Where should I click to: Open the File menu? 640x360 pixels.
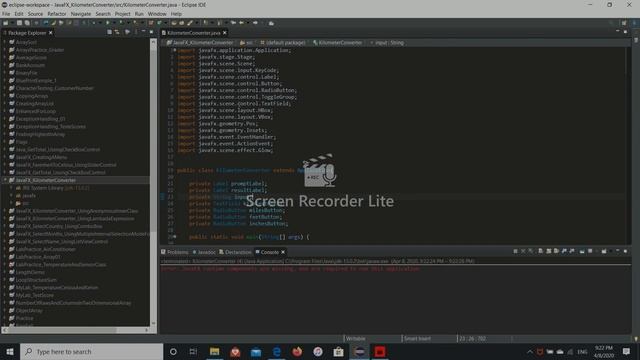pos(6,14)
